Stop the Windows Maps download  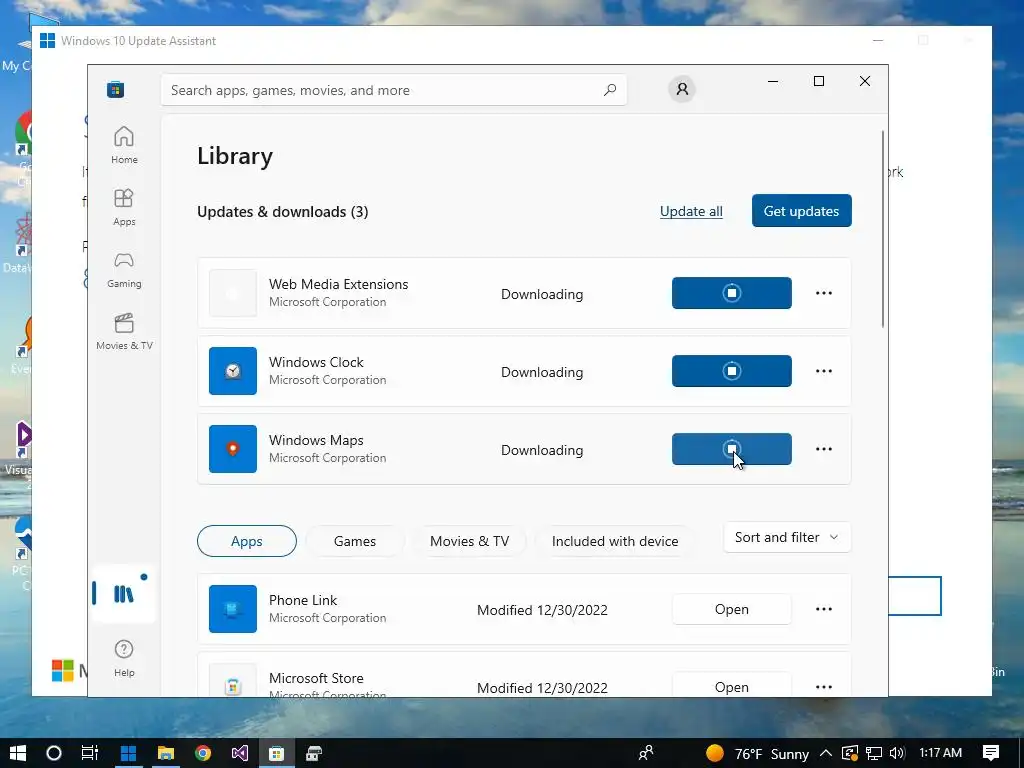tap(731, 449)
